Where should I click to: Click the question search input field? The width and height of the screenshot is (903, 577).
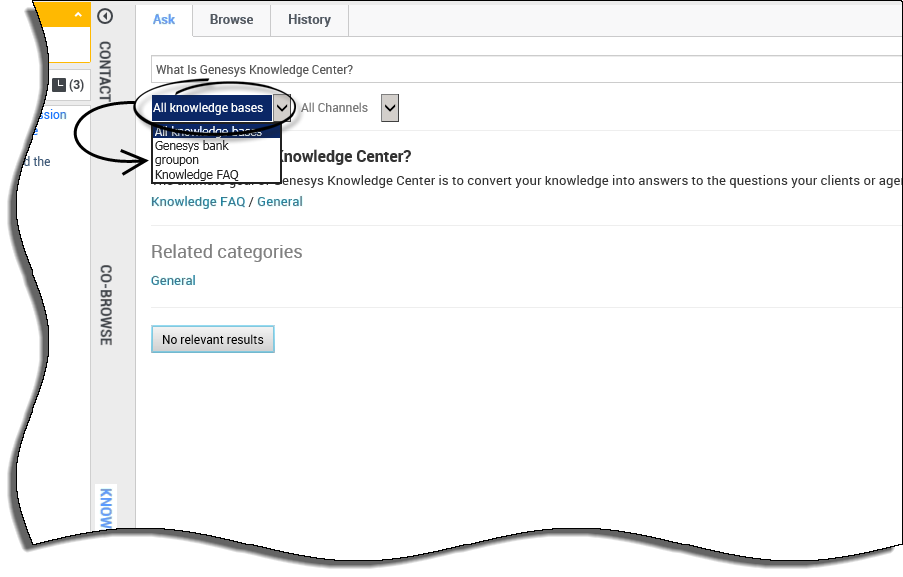coord(500,69)
